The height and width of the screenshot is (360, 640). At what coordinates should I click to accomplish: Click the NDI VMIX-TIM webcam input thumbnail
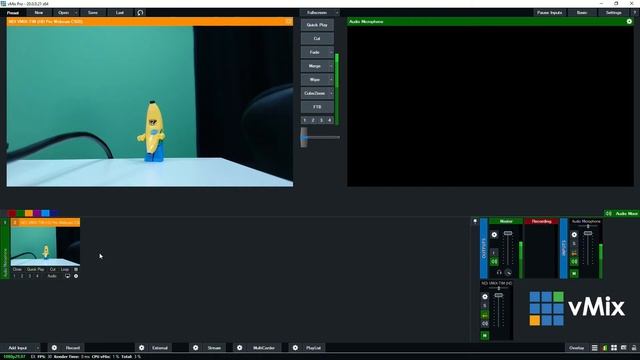(x=45, y=247)
